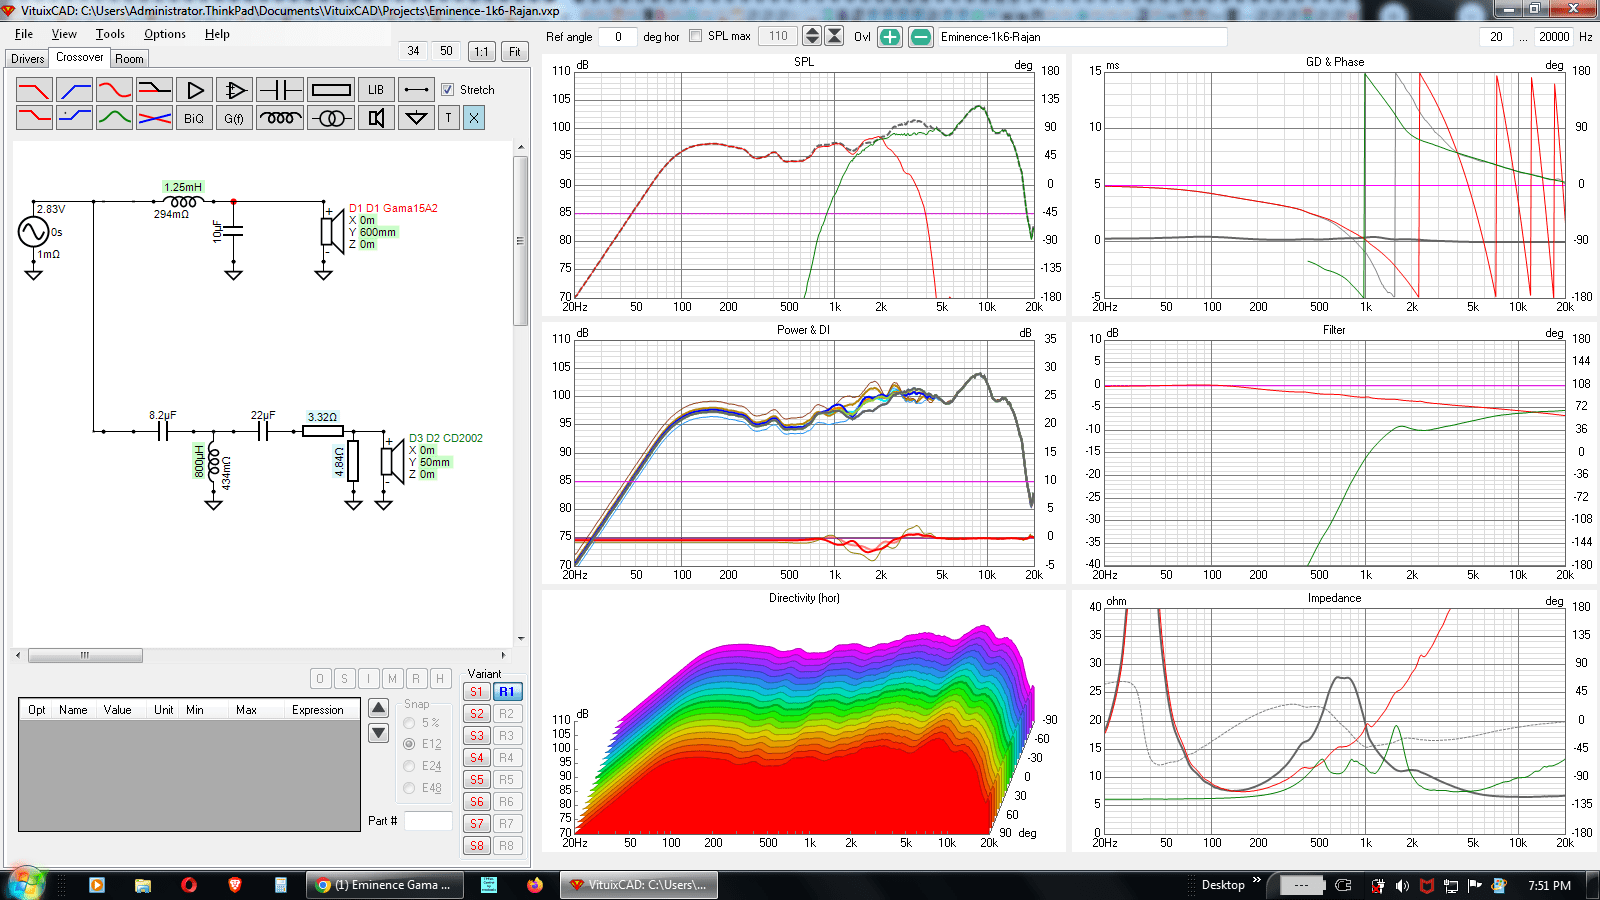This screenshot has width=1600, height=900.
Task: Choose the black and red shelving block
Action: point(155,90)
